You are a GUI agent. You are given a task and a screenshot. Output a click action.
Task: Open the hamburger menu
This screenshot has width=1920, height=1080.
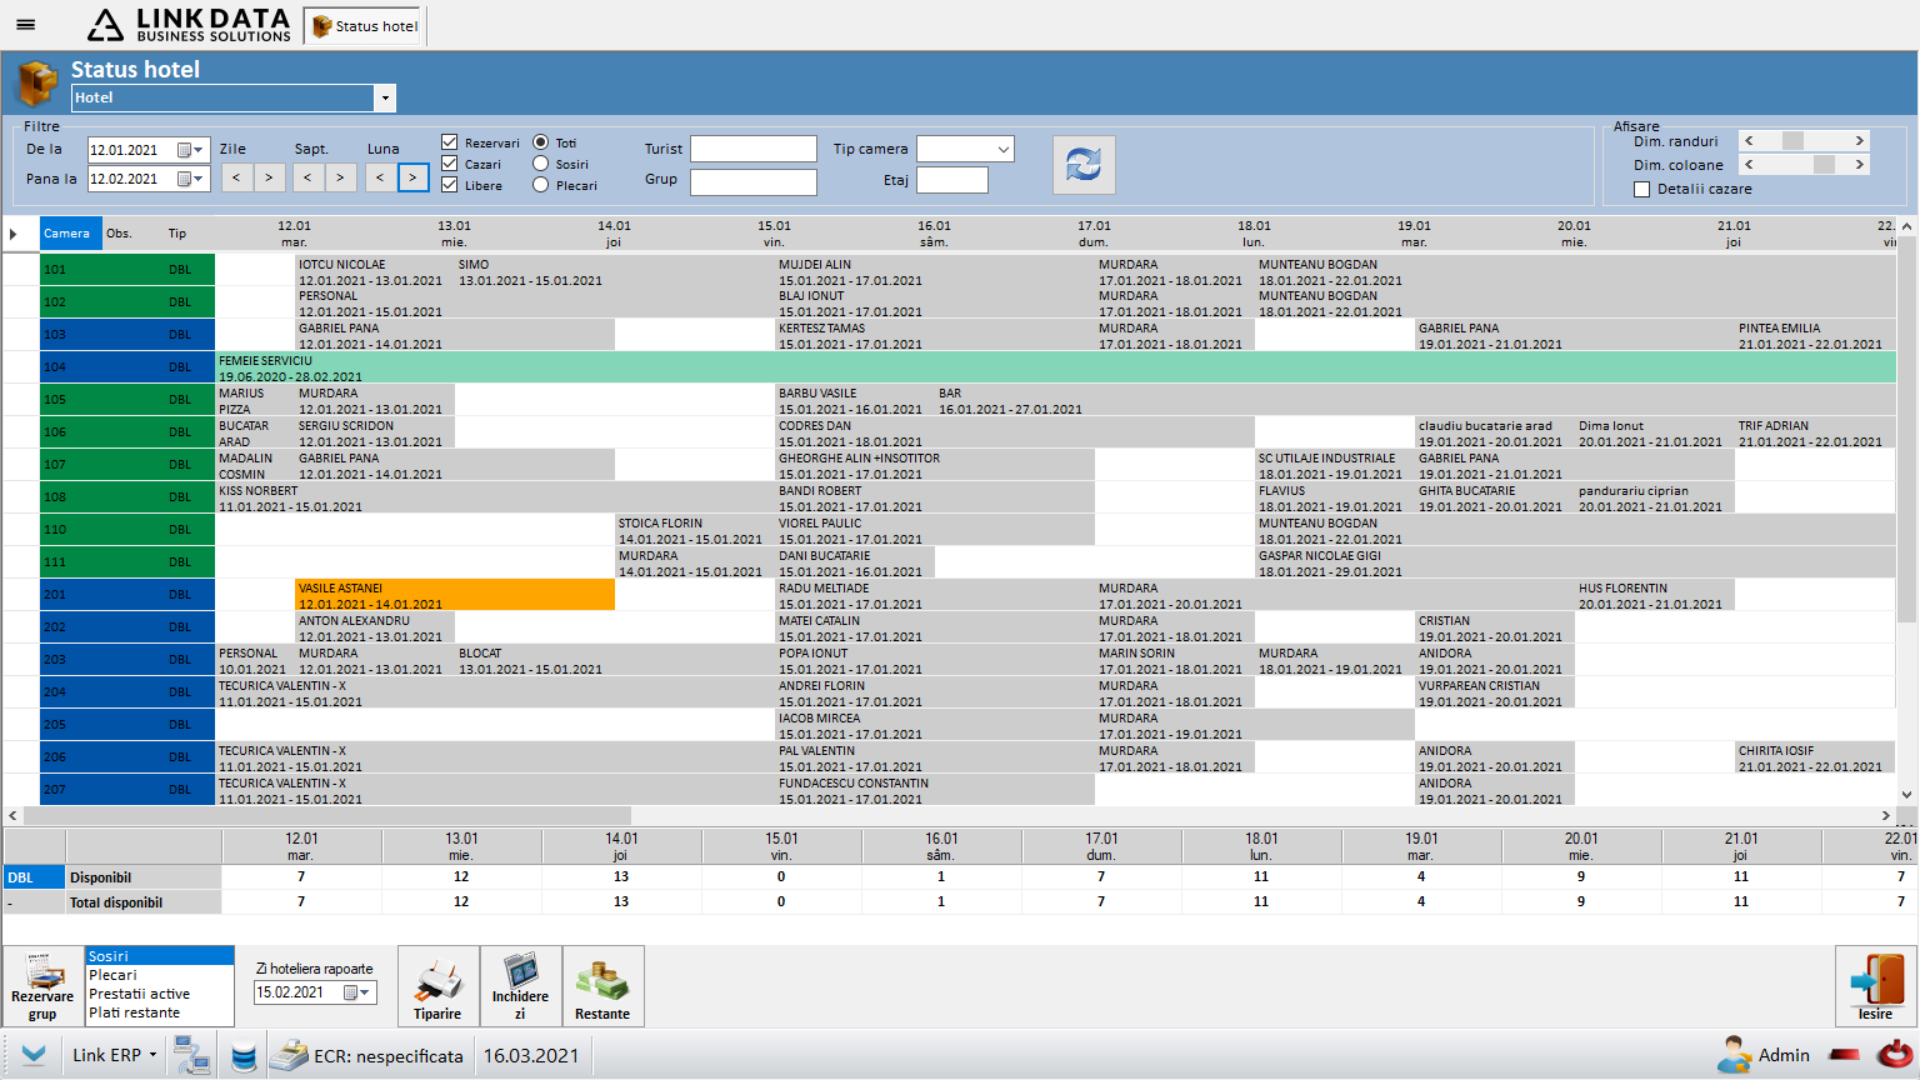point(26,25)
